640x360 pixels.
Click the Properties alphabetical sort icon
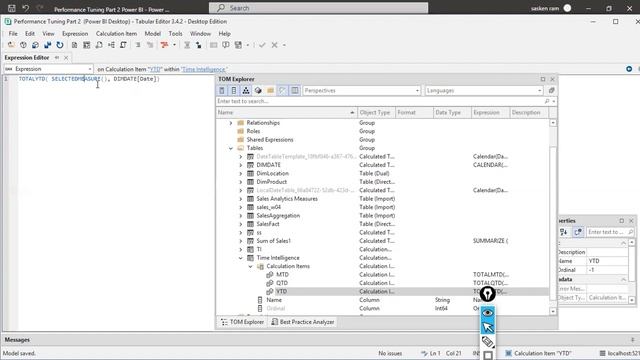coord(564,232)
